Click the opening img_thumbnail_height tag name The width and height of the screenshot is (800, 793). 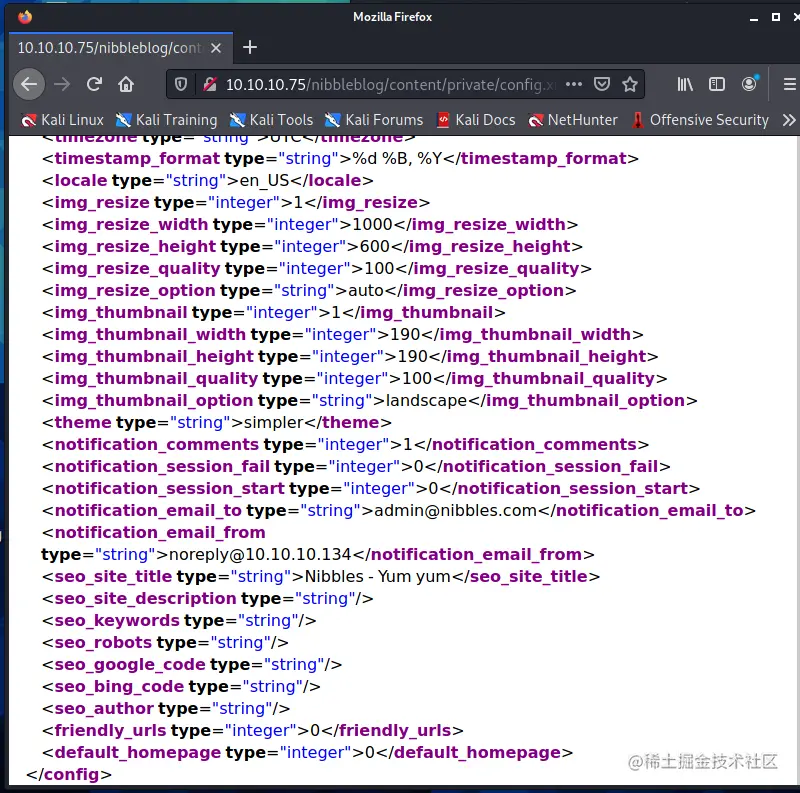click(x=154, y=357)
